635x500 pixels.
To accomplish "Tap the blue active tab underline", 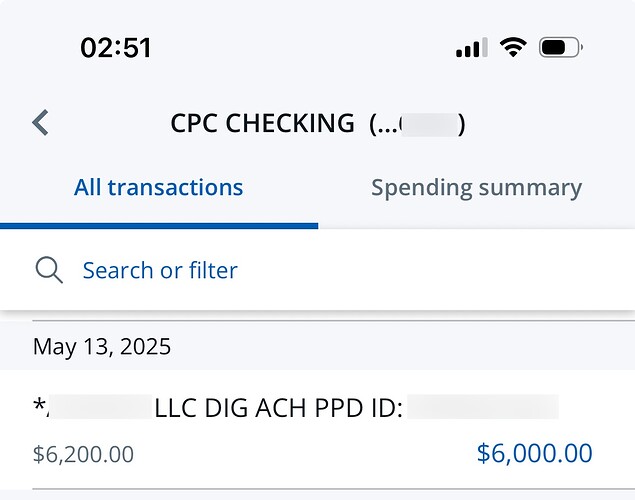I will click(x=159, y=226).
